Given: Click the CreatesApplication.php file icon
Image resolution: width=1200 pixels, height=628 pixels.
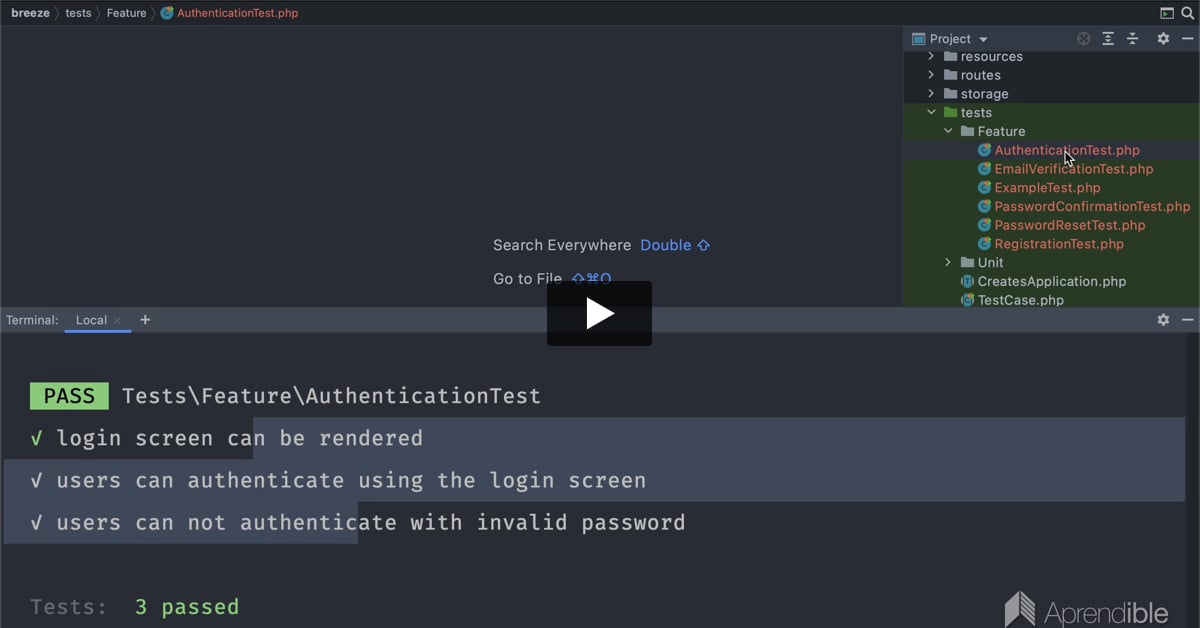Looking at the screenshot, I should (967, 281).
